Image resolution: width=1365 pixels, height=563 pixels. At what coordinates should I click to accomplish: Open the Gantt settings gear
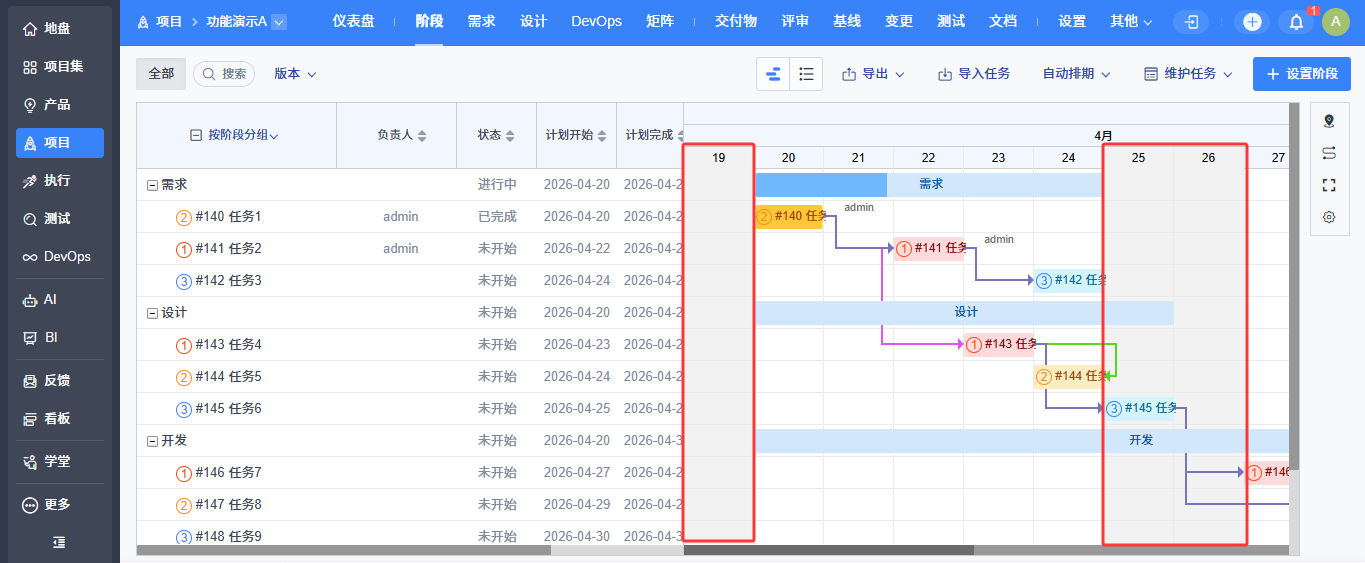tap(1329, 217)
